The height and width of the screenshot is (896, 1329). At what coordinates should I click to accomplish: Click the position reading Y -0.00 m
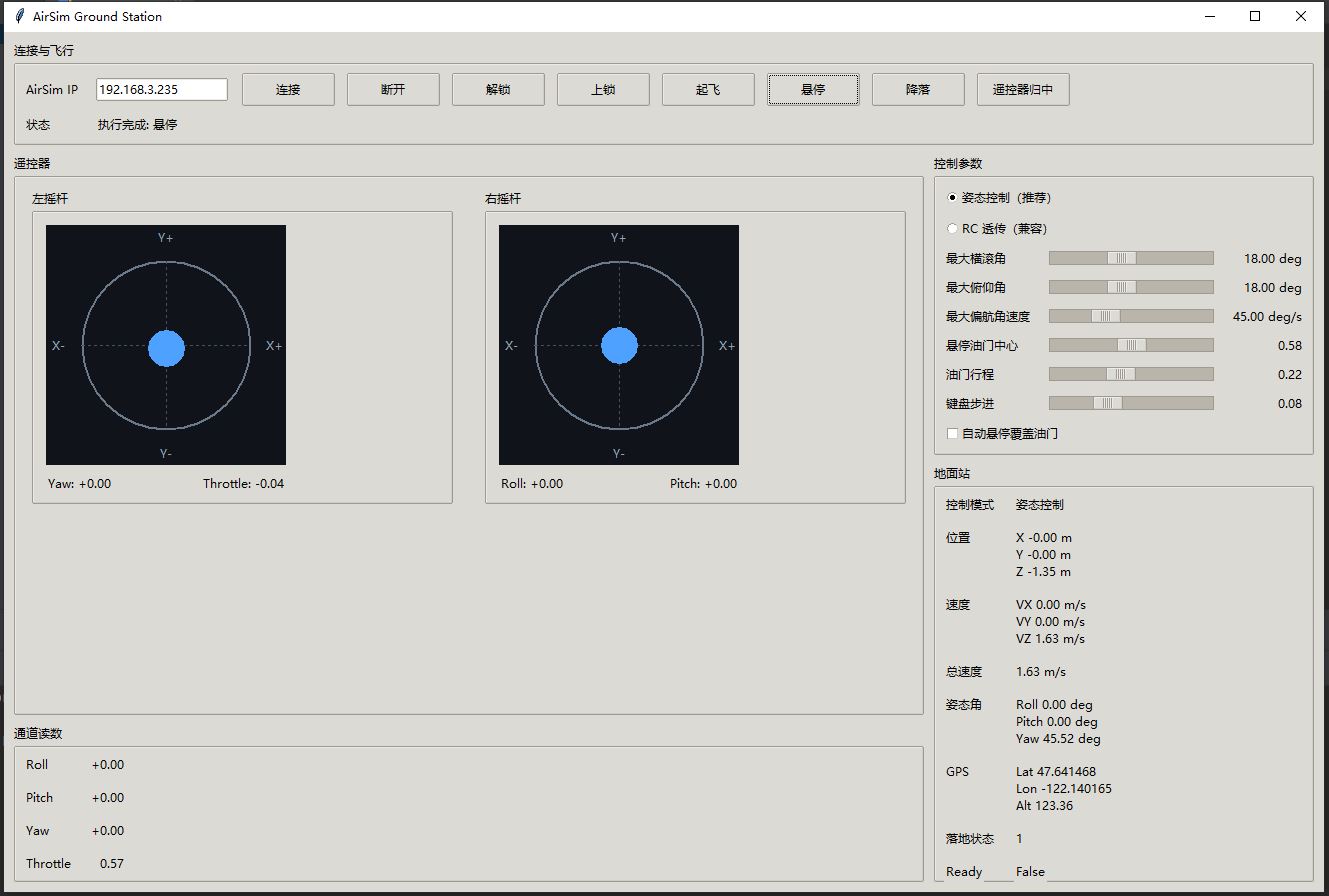[x=1044, y=555]
